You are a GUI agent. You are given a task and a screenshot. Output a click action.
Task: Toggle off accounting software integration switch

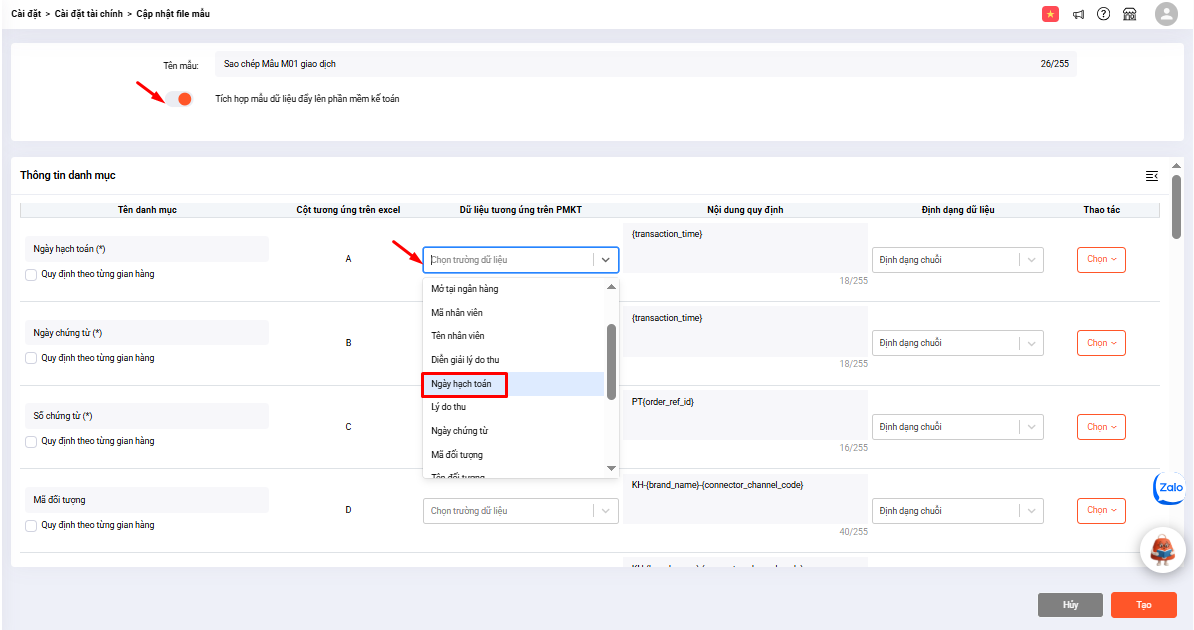(180, 99)
